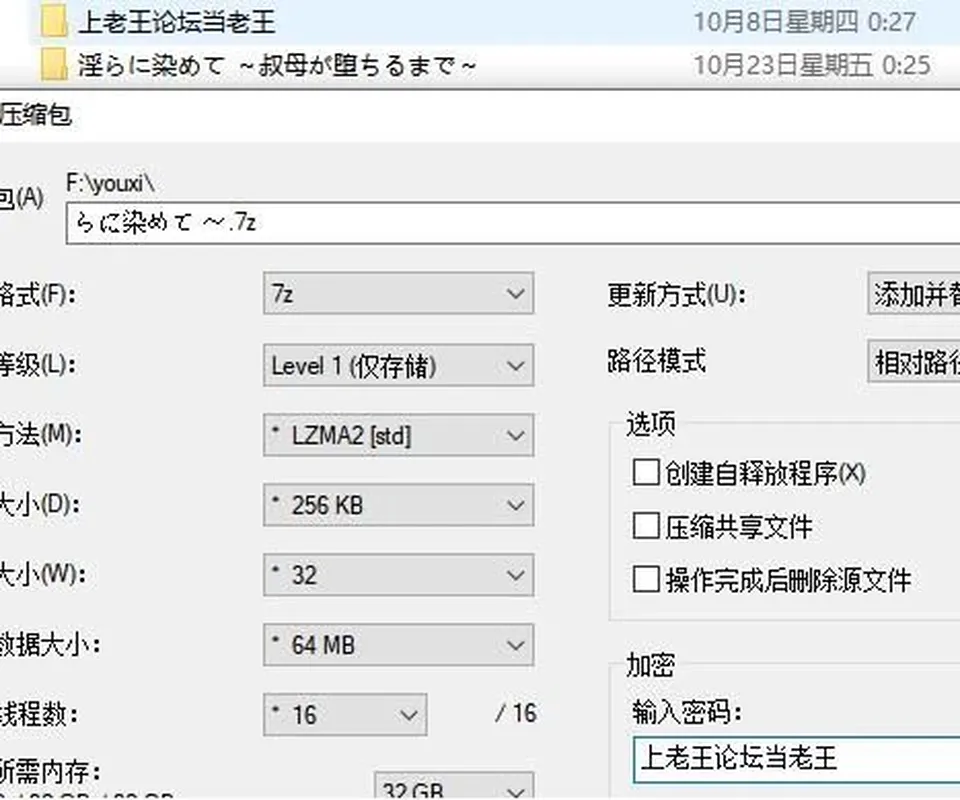Open the thread count 16 dropdown
This screenshot has height=800, width=960.
point(345,714)
